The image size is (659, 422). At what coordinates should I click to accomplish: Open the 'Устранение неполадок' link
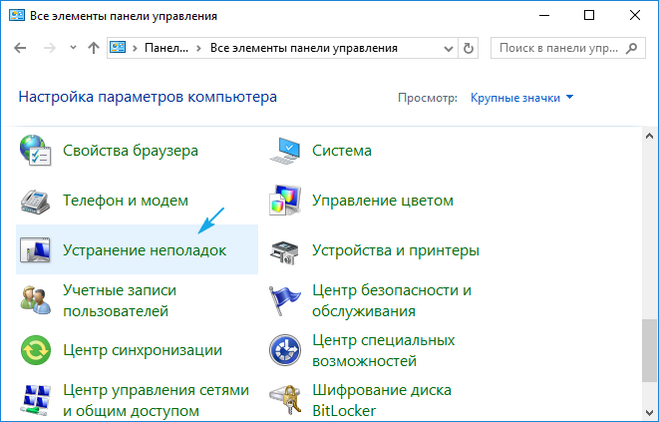145,250
